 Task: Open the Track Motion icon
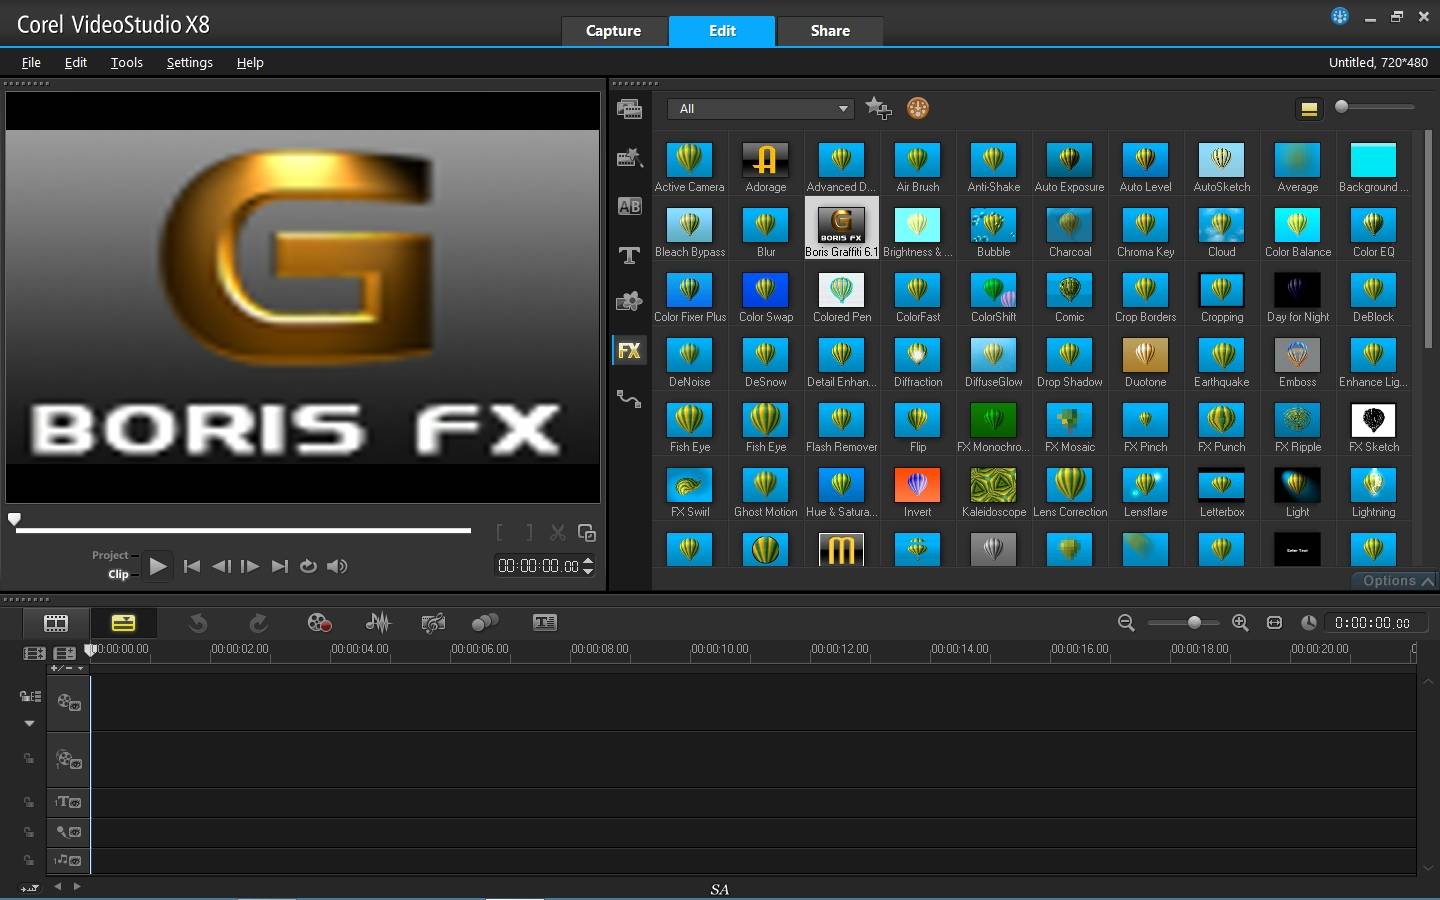pyautogui.click(x=485, y=623)
